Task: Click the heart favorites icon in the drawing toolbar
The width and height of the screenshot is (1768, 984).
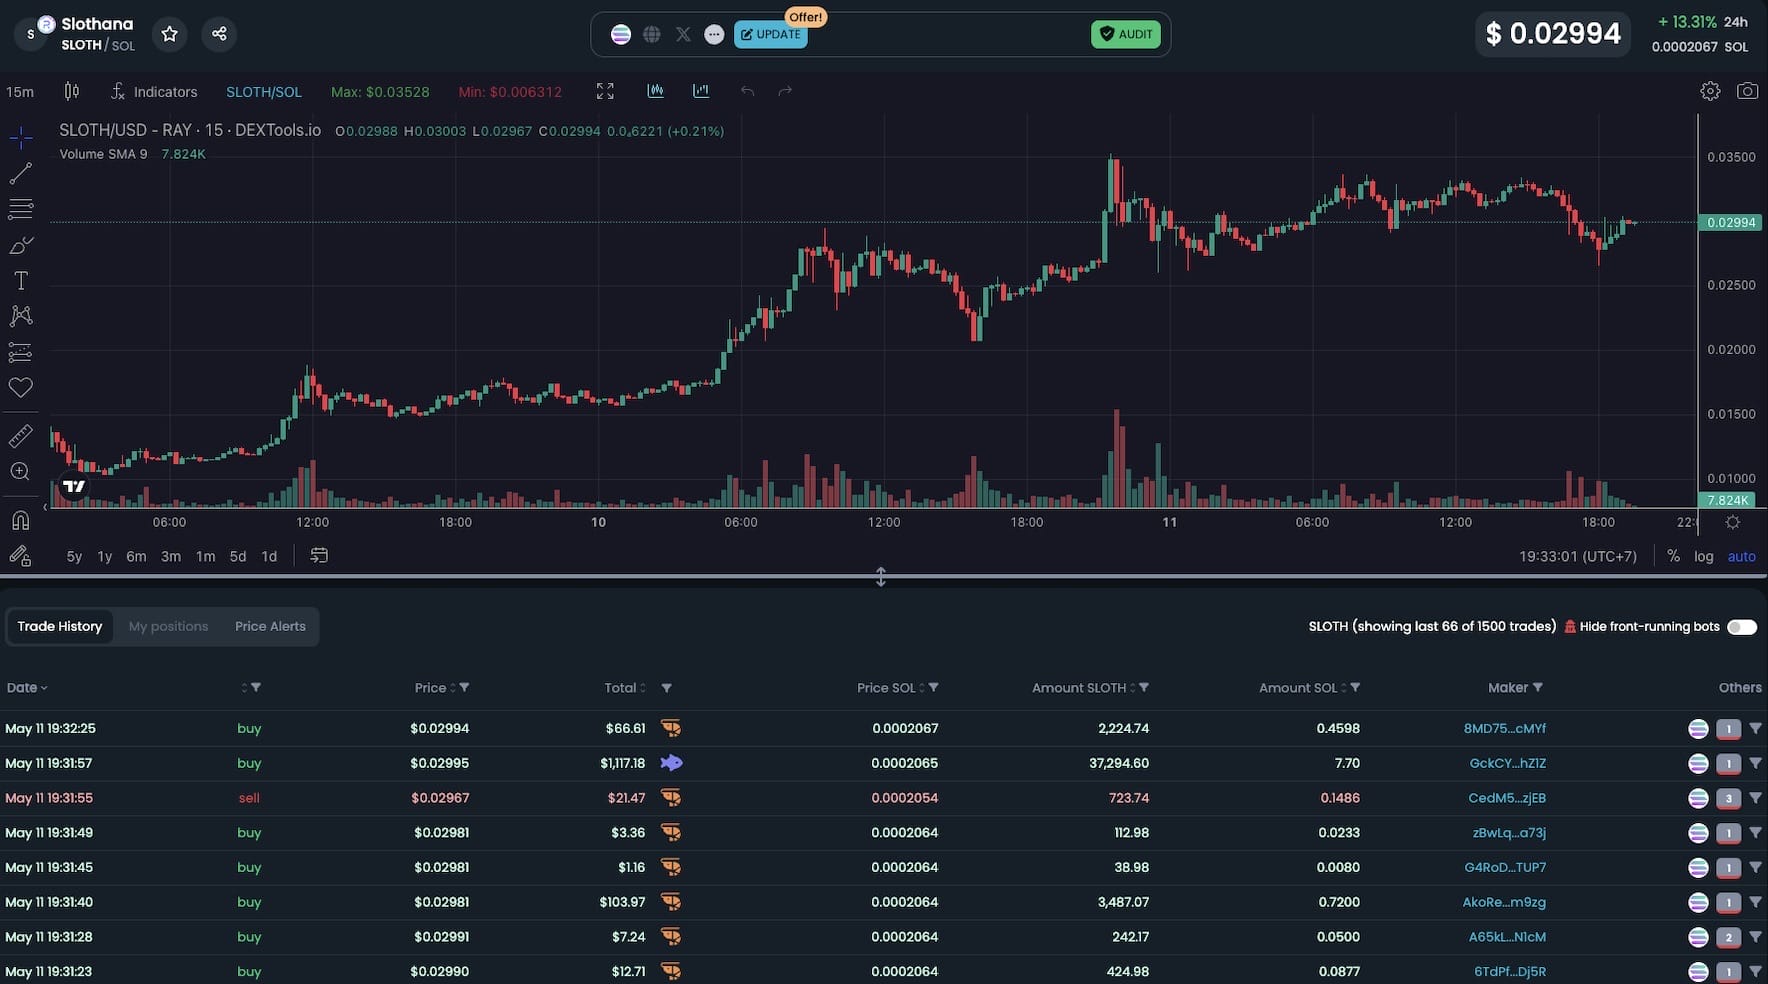Action: (x=20, y=388)
